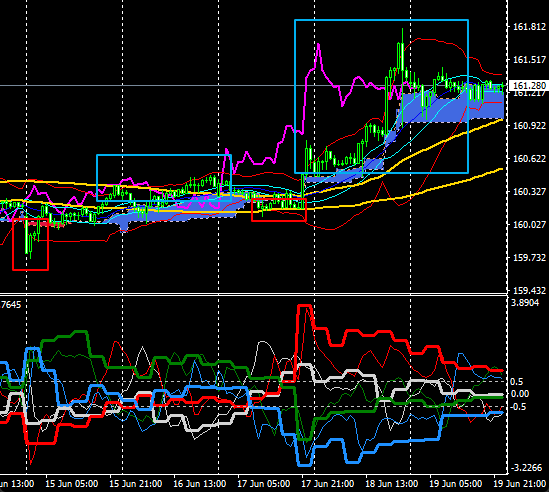Click the 161.812 price axis label
The height and width of the screenshot is (492, 549).
(529, 27)
